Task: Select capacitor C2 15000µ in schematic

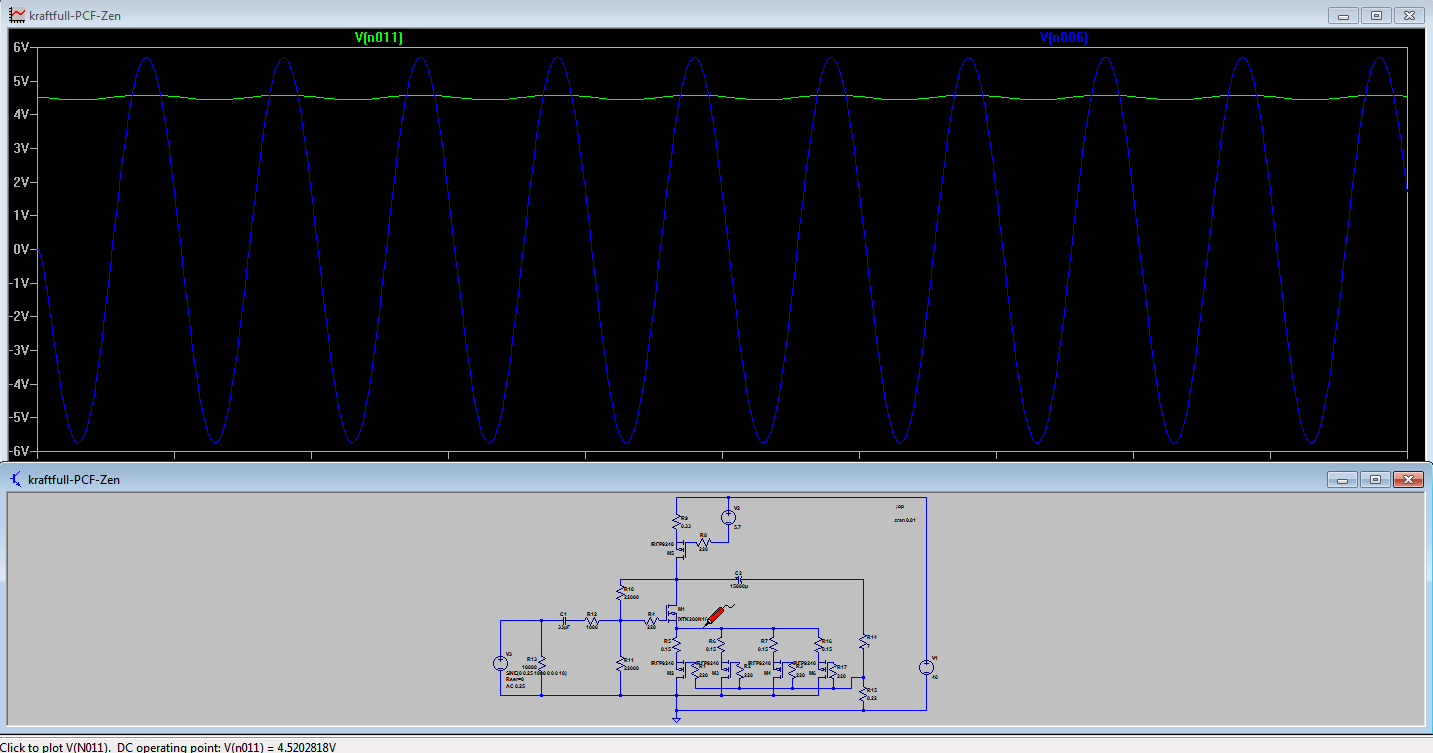Action: click(x=739, y=579)
